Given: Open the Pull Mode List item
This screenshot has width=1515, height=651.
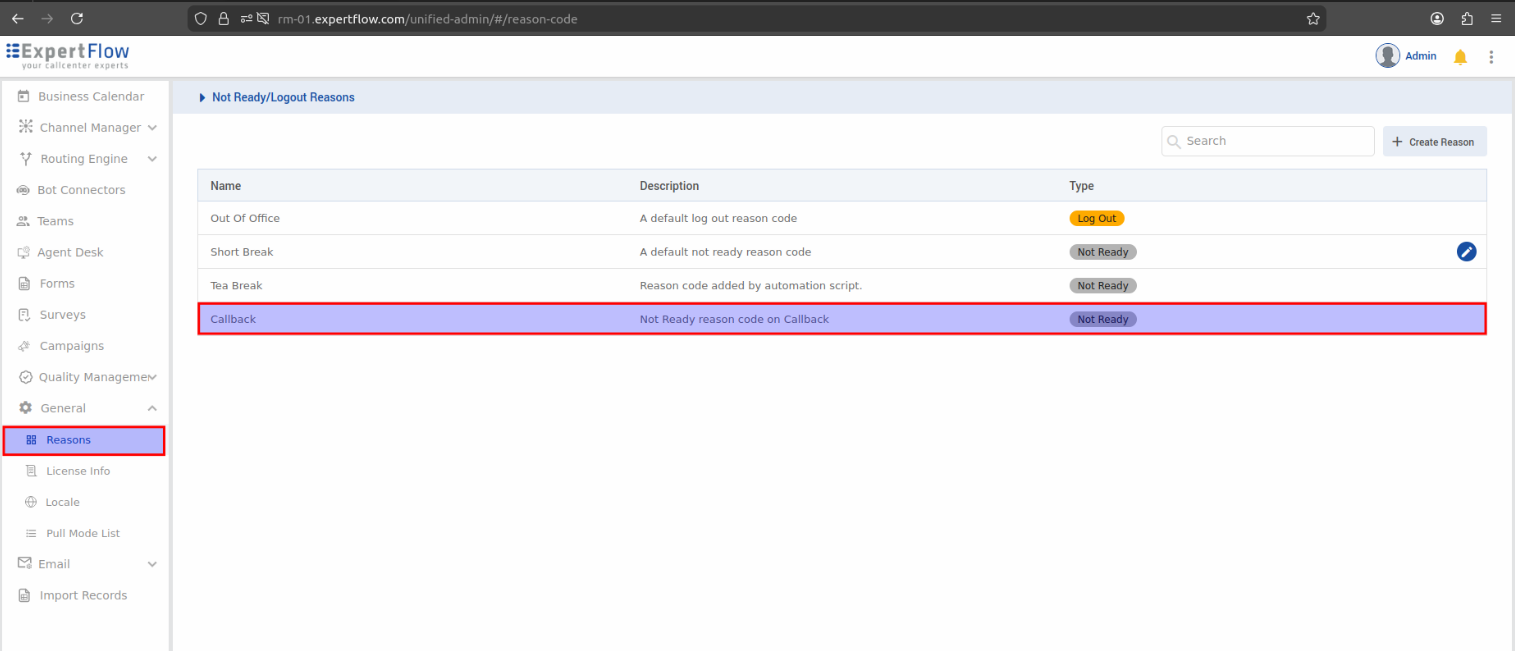Looking at the screenshot, I should [x=82, y=533].
